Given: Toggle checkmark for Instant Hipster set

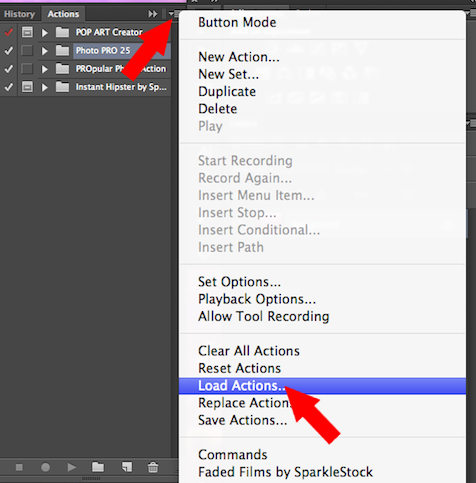Looking at the screenshot, I should [9, 87].
